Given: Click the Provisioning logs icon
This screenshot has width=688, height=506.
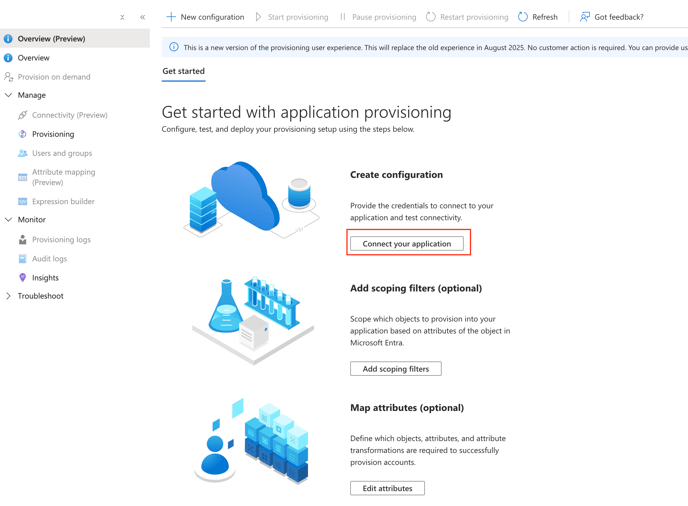Looking at the screenshot, I should tap(22, 240).
